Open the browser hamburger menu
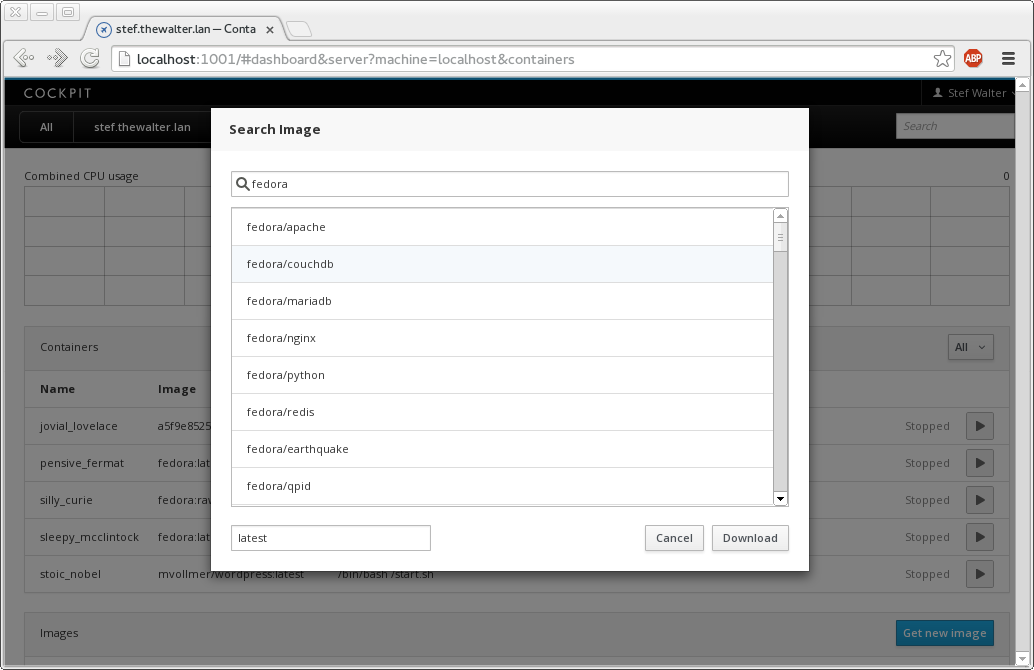Viewport: 1034px width, 670px height. coord(1008,59)
